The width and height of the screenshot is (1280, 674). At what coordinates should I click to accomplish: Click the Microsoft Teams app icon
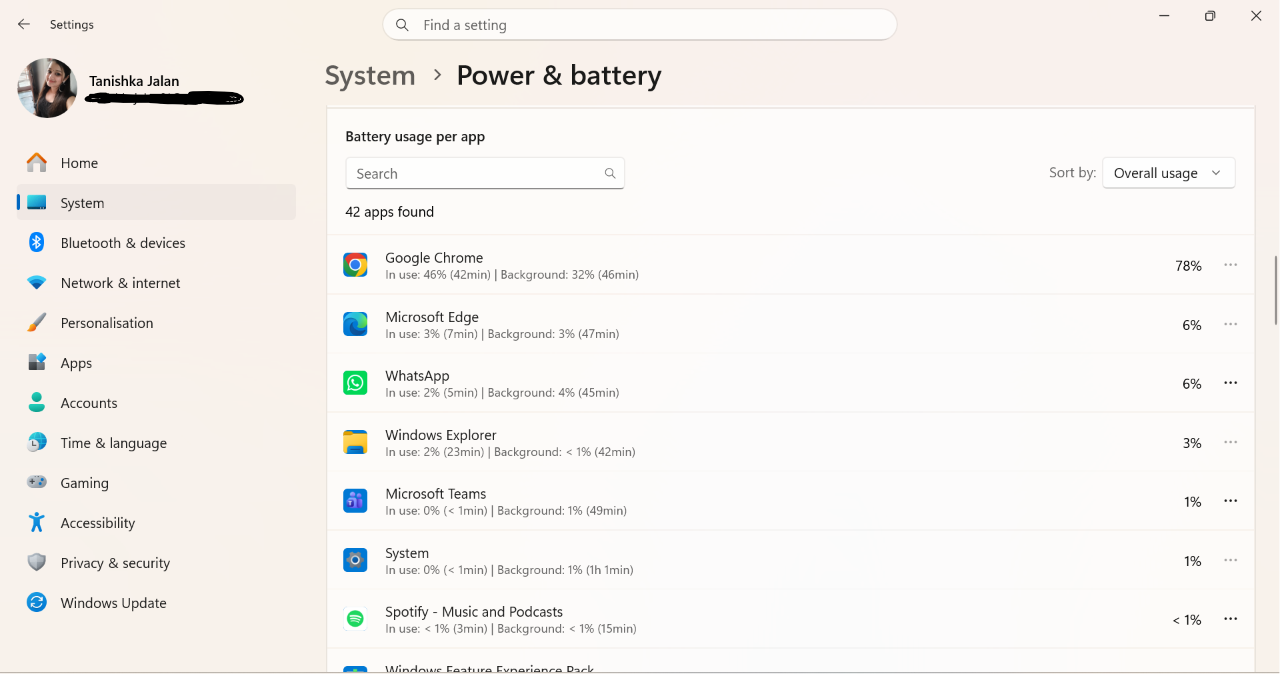pyautogui.click(x=355, y=501)
